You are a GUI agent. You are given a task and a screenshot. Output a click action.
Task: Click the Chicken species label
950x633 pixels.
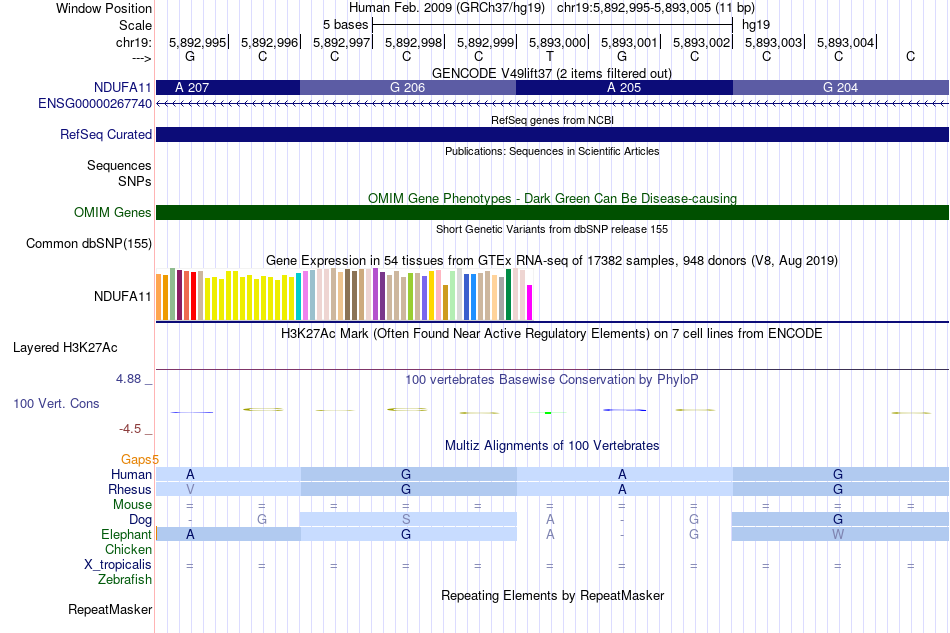[x=128, y=549]
